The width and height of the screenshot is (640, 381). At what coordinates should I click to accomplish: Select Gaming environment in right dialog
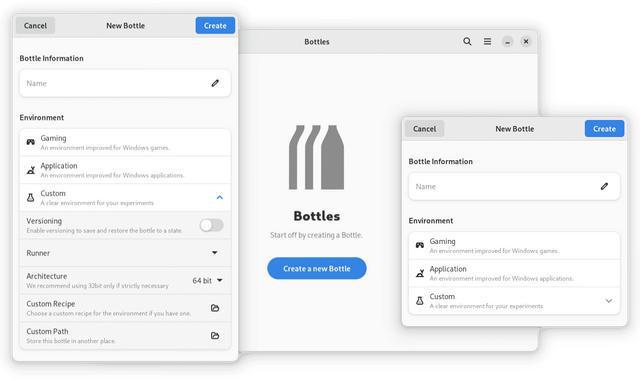(514, 246)
